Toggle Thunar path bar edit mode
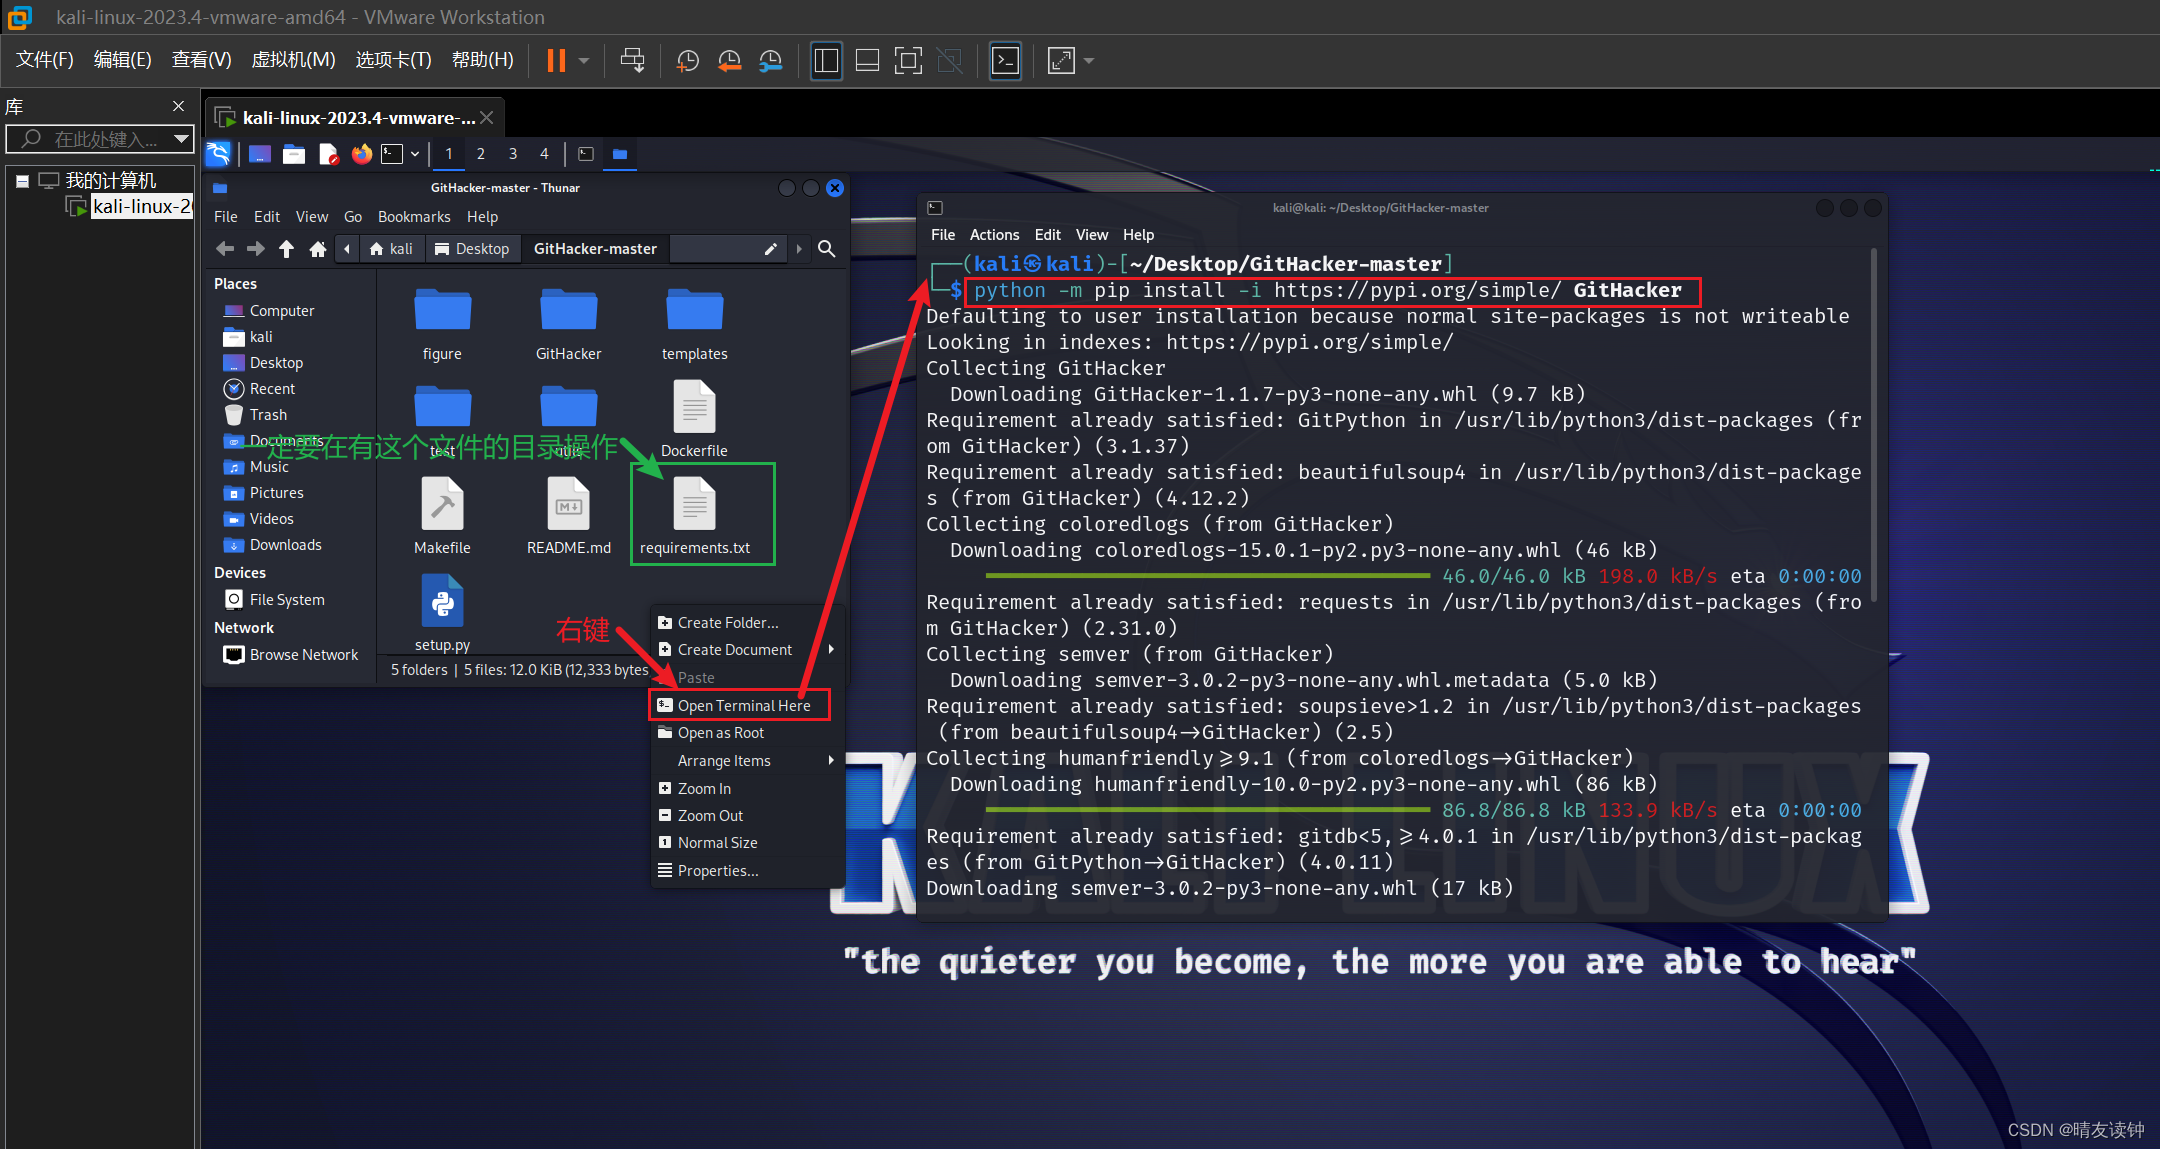This screenshot has width=2160, height=1149. pos(770,249)
